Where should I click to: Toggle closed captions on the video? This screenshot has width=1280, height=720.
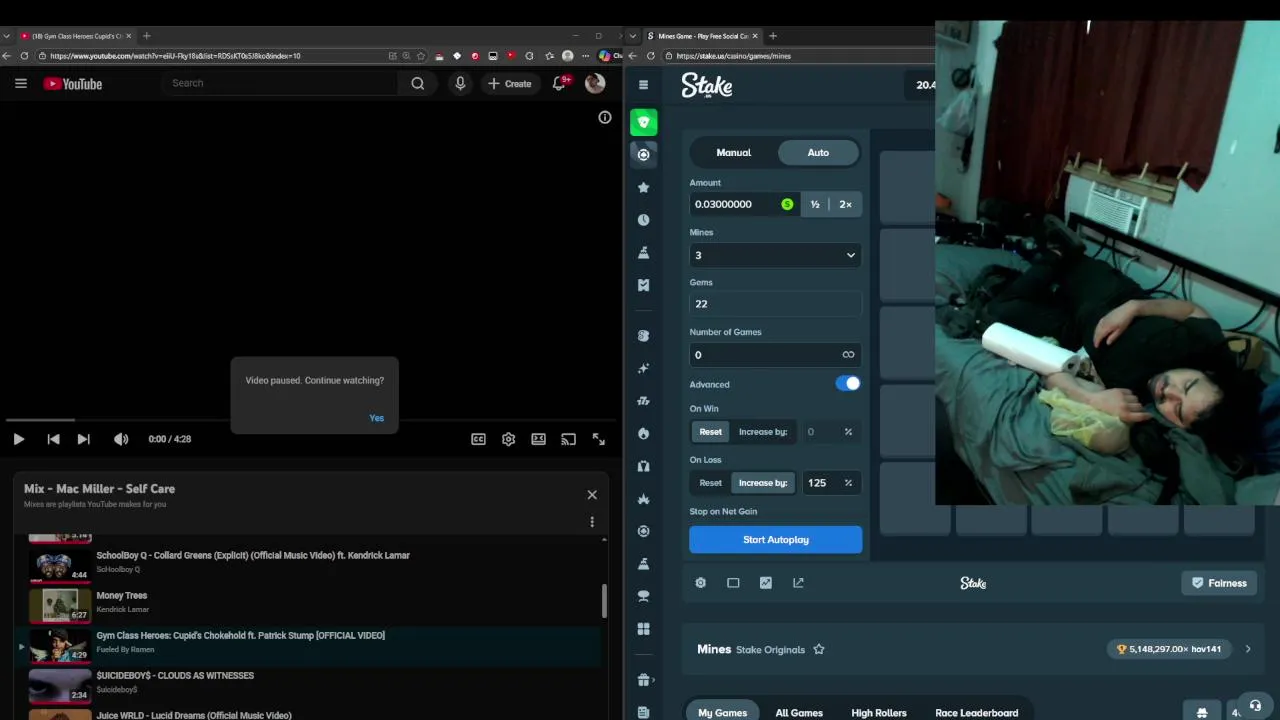click(x=479, y=439)
